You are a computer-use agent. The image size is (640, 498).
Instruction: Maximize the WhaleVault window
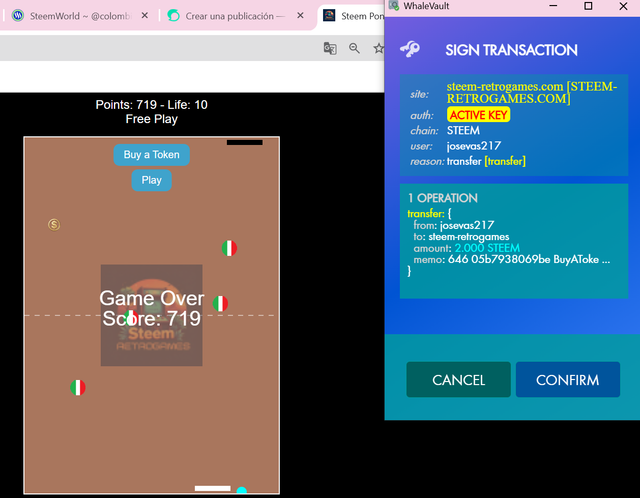tap(588, 6)
